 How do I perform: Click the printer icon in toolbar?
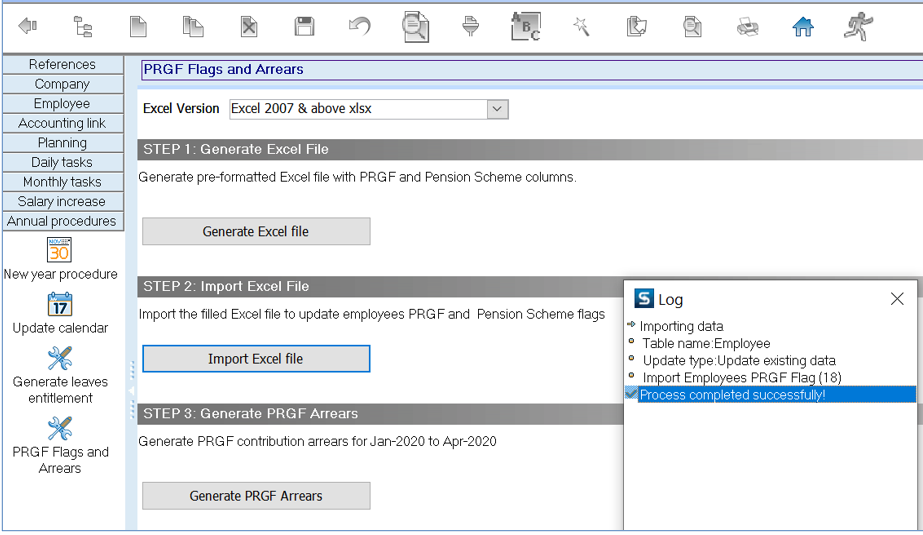click(x=748, y=27)
